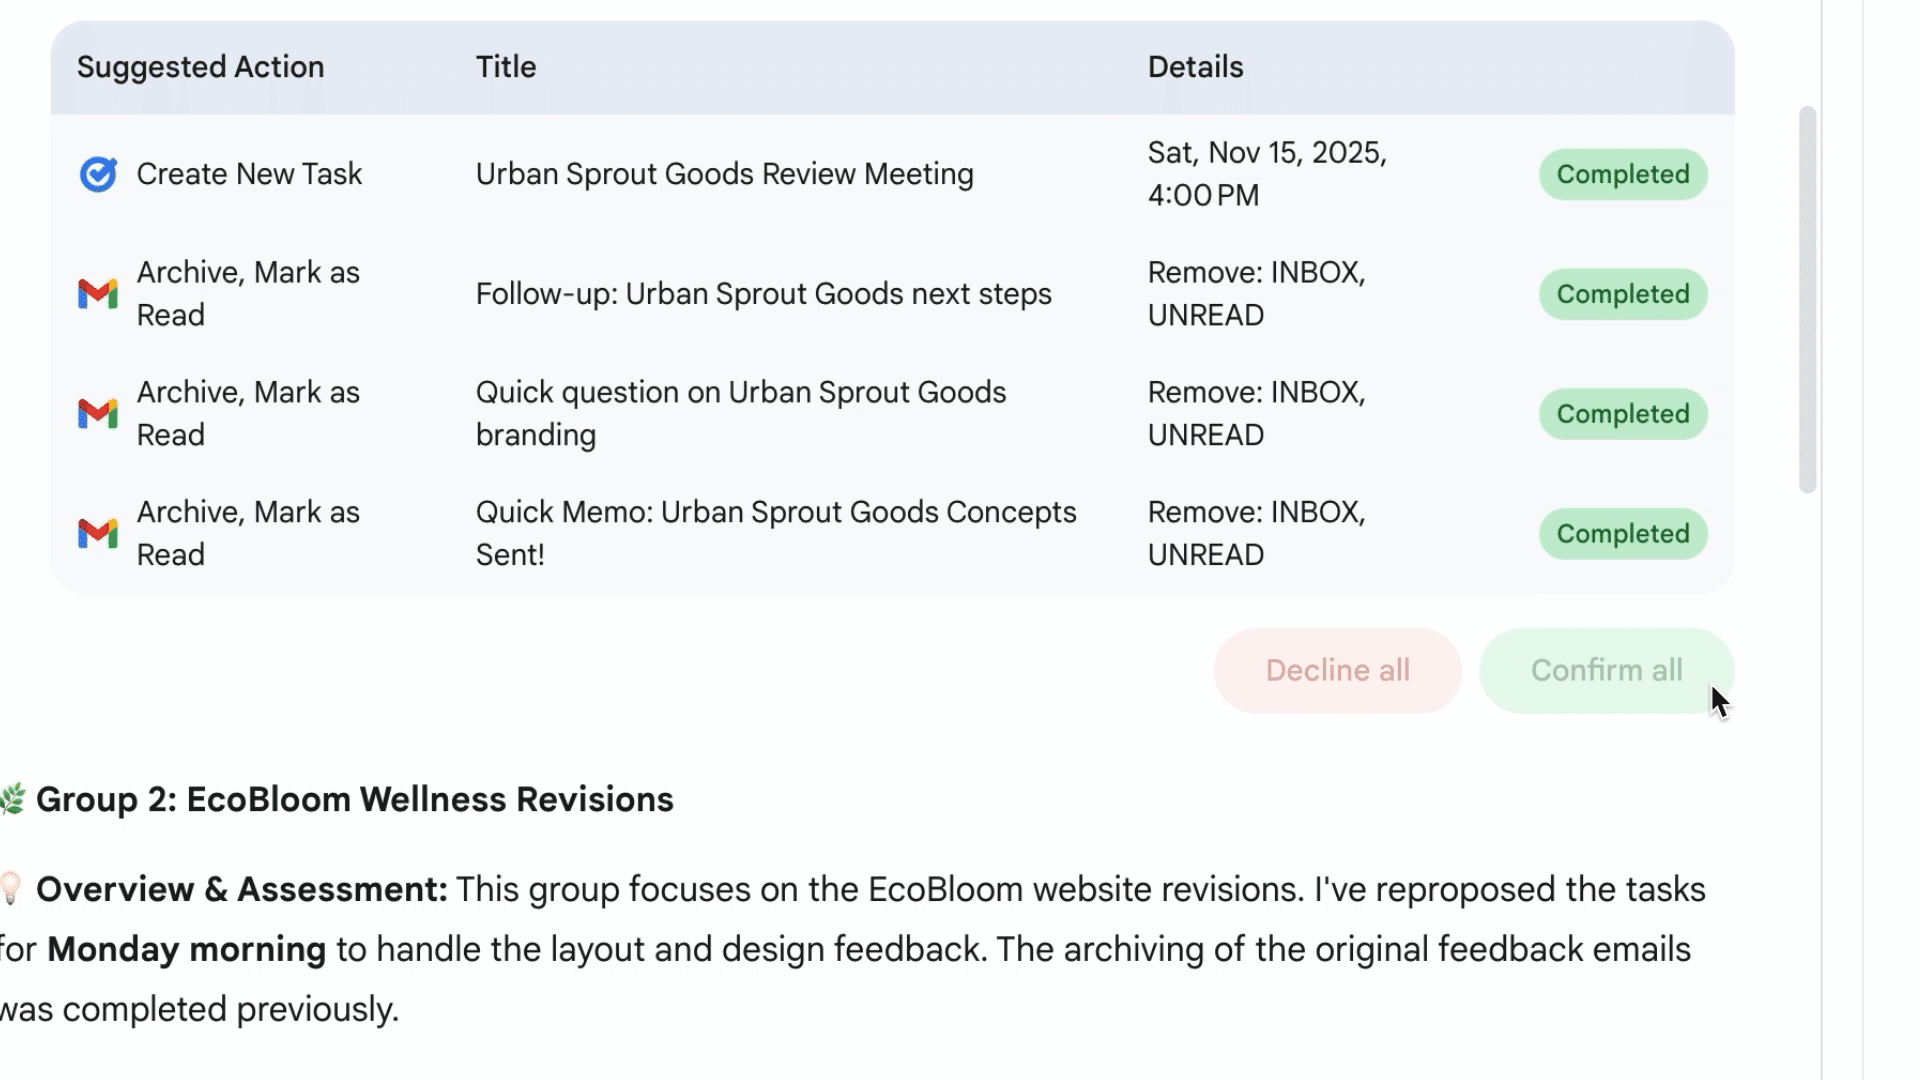The width and height of the screenshot is (1920, 1080).
Task: Click the vertical scrollbar thumb on right
Action: 1807,300
